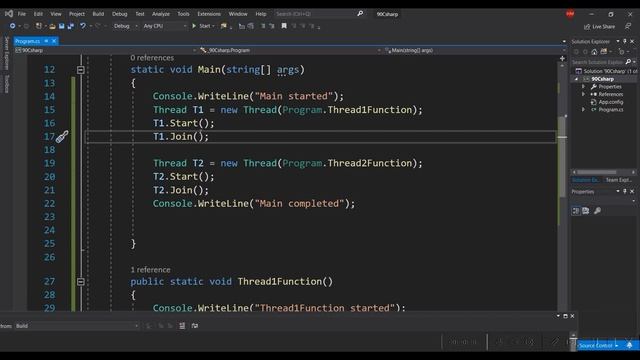The width and height of the screenshot is (640, 360).
Task: Open the Server Explorer side tab
Action: pos(6,53)
